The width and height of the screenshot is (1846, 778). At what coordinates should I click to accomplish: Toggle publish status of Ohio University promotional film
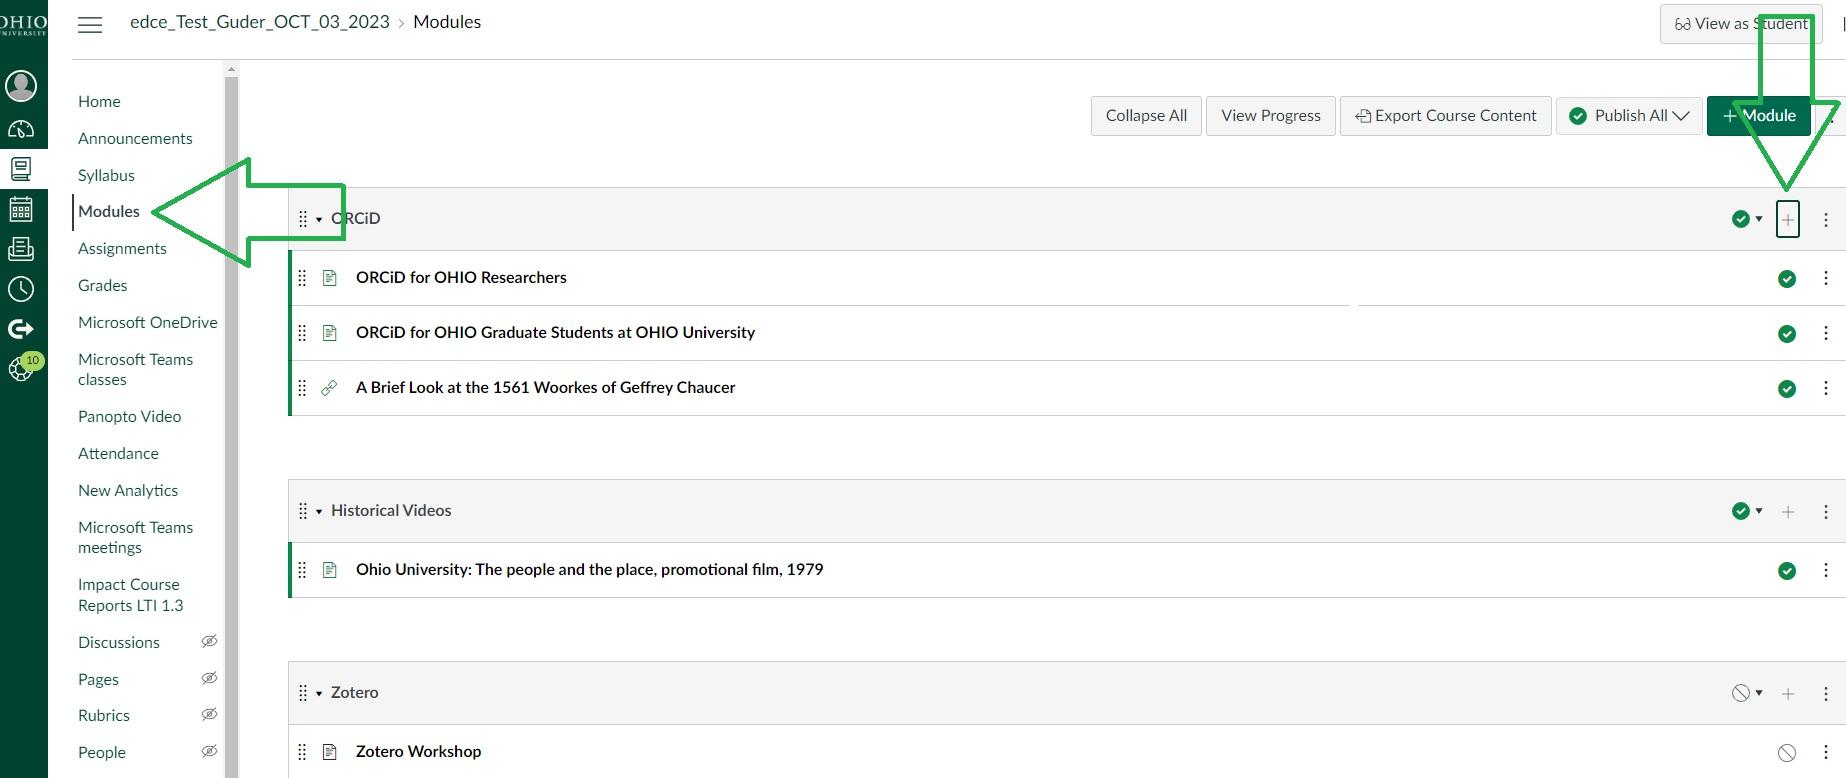tap(1787, 571)
